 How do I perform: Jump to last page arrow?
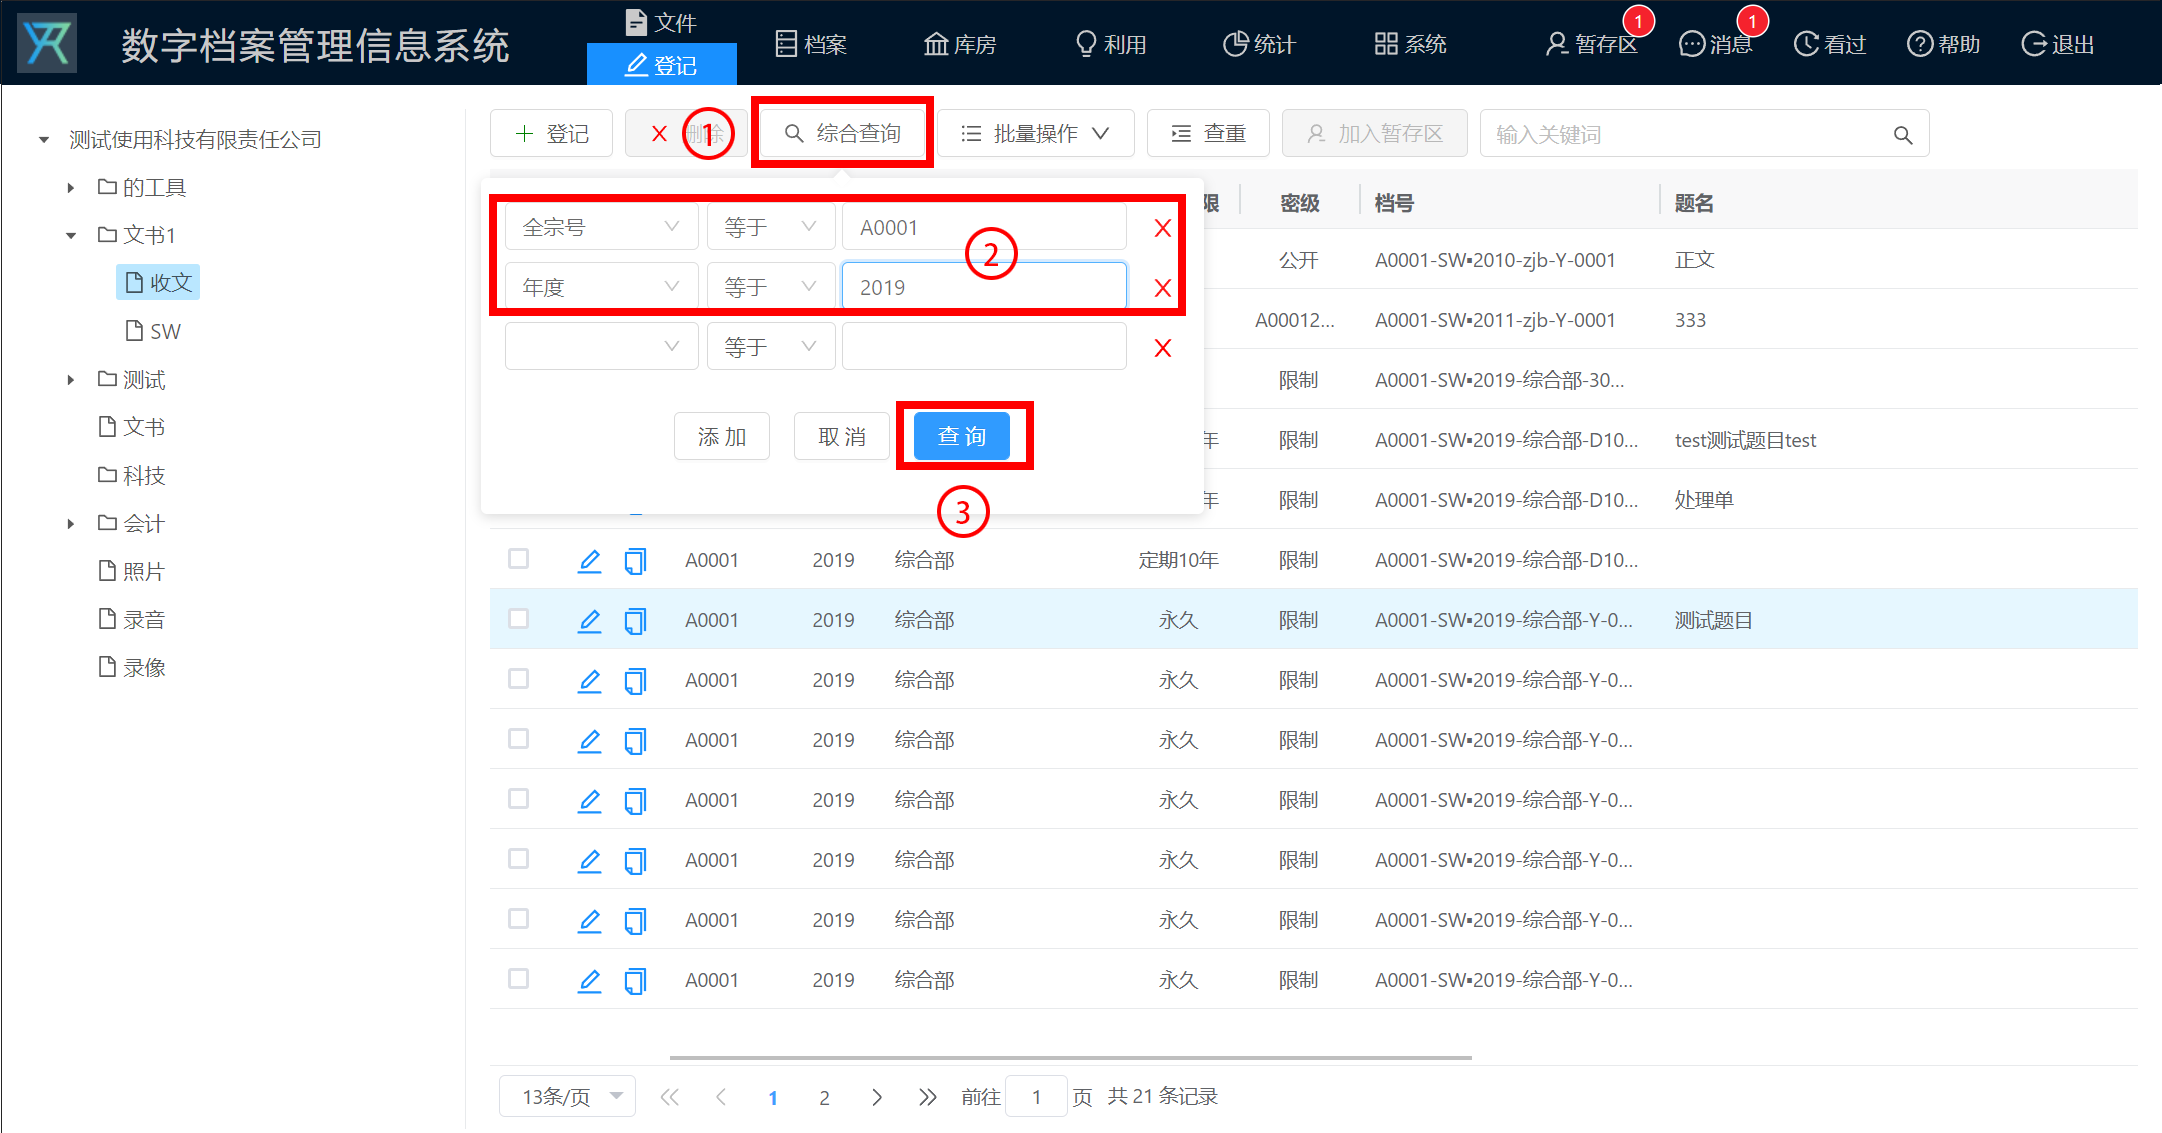[x=928, y=1097]
